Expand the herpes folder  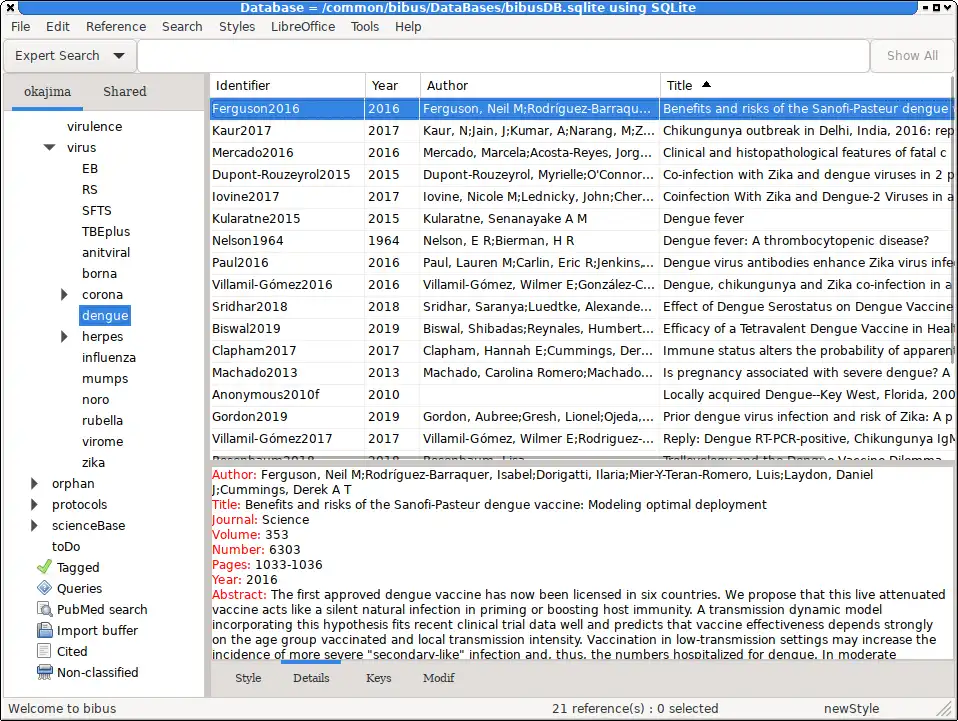64,337
